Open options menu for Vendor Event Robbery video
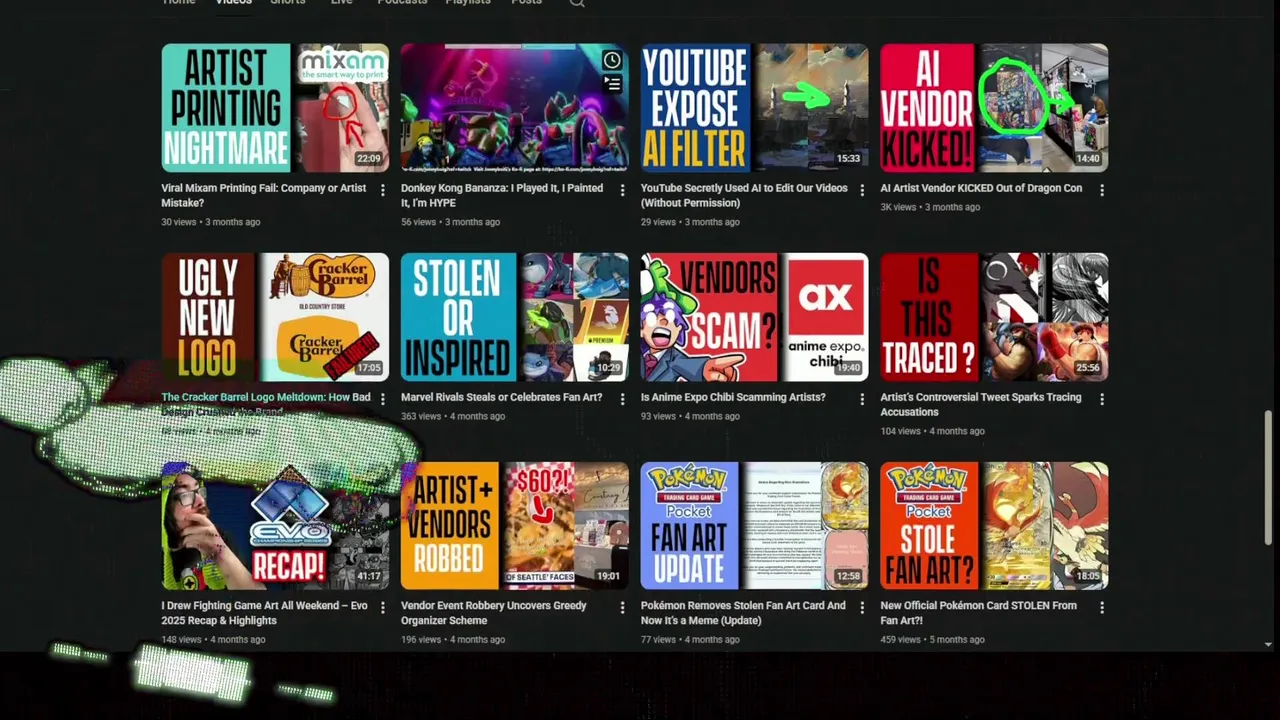This screenshot has width=1280, height=720. (622, 608)
